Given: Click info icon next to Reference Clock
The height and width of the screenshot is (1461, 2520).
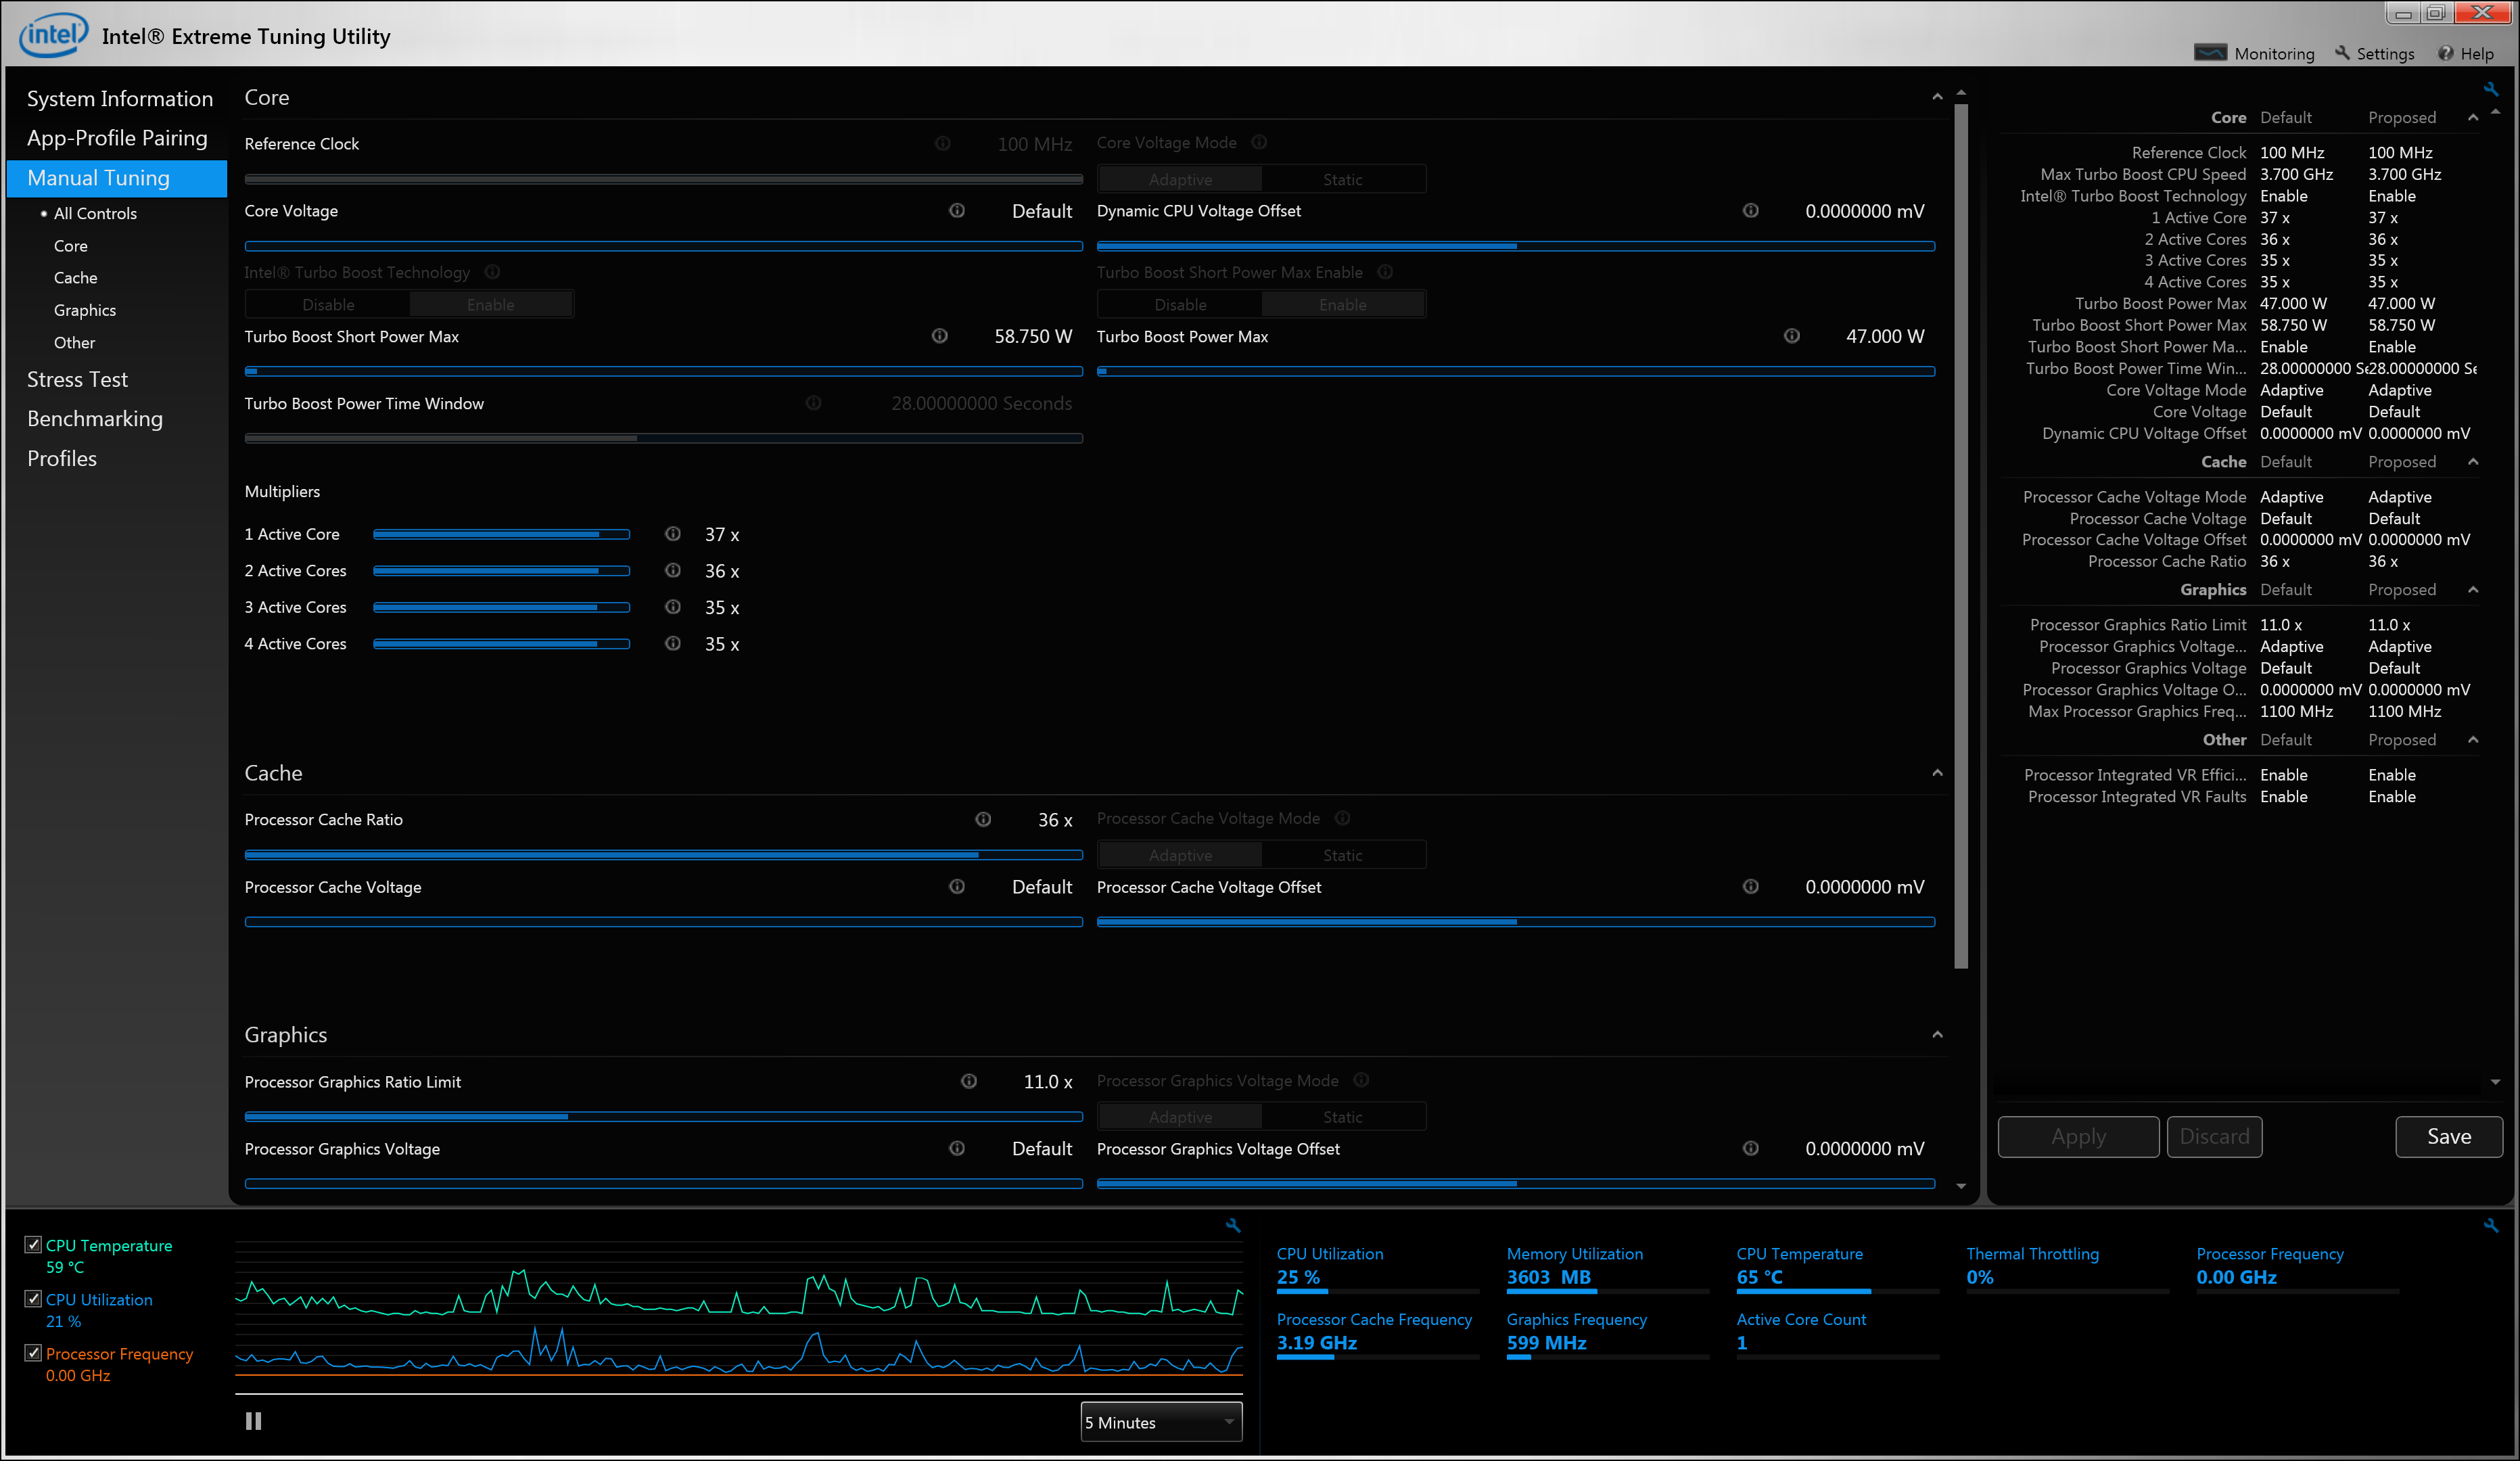Looking at the screenshot, I should 942,143.
